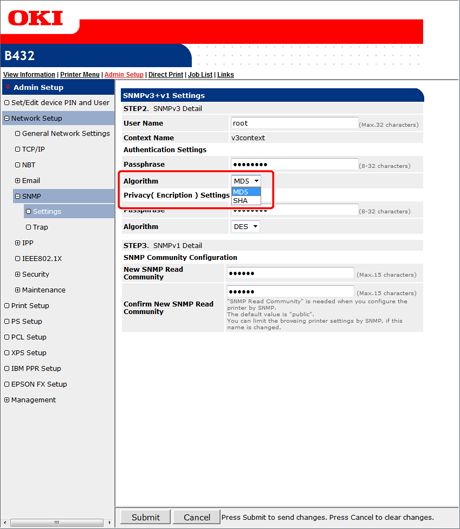This screenshot has height=529, width=460.
Task: Collapse the Network Setup tree icon
Action: (x=7, y=118)
